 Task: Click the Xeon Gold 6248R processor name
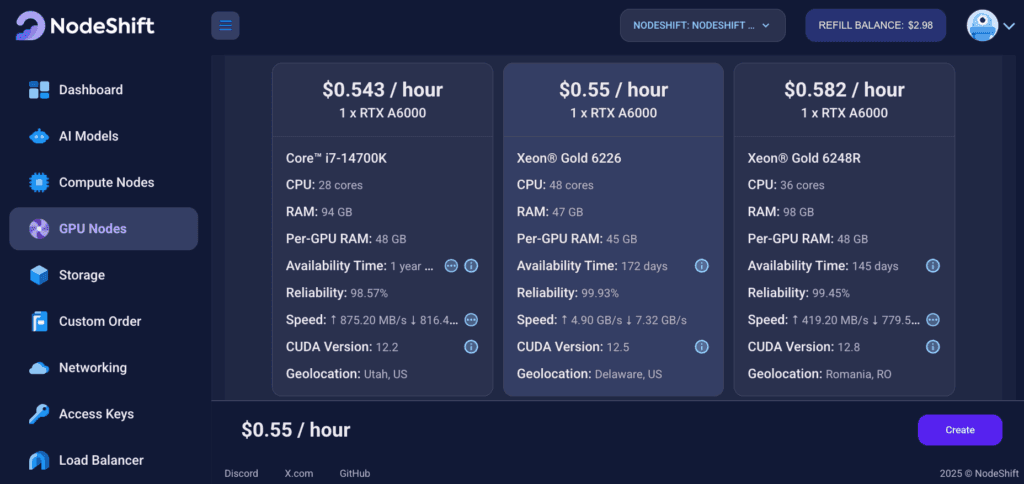[x=804, y=158]
